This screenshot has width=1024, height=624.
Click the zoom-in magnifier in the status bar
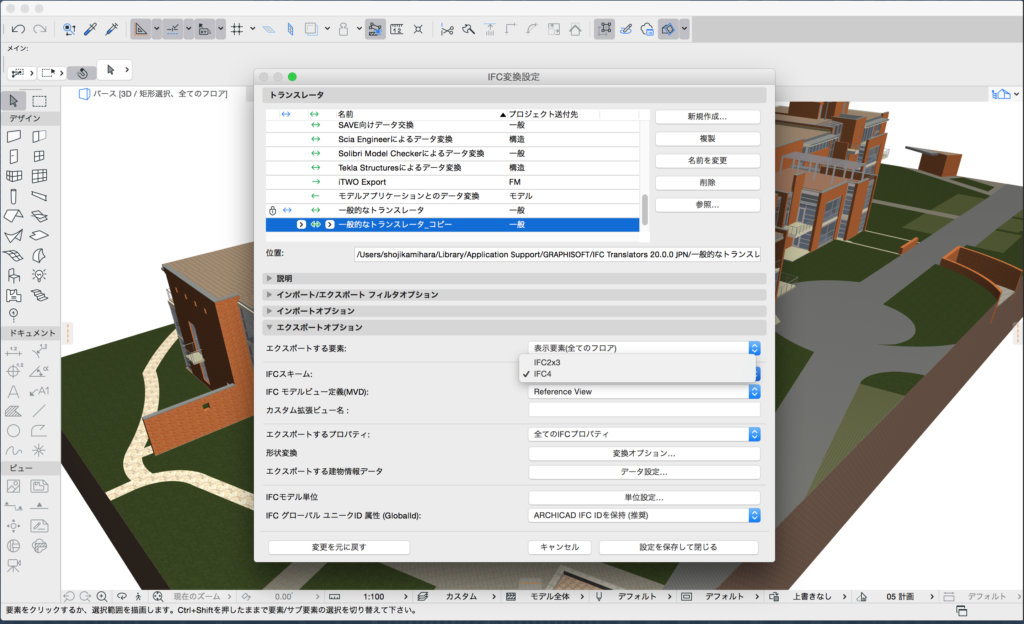102,597
